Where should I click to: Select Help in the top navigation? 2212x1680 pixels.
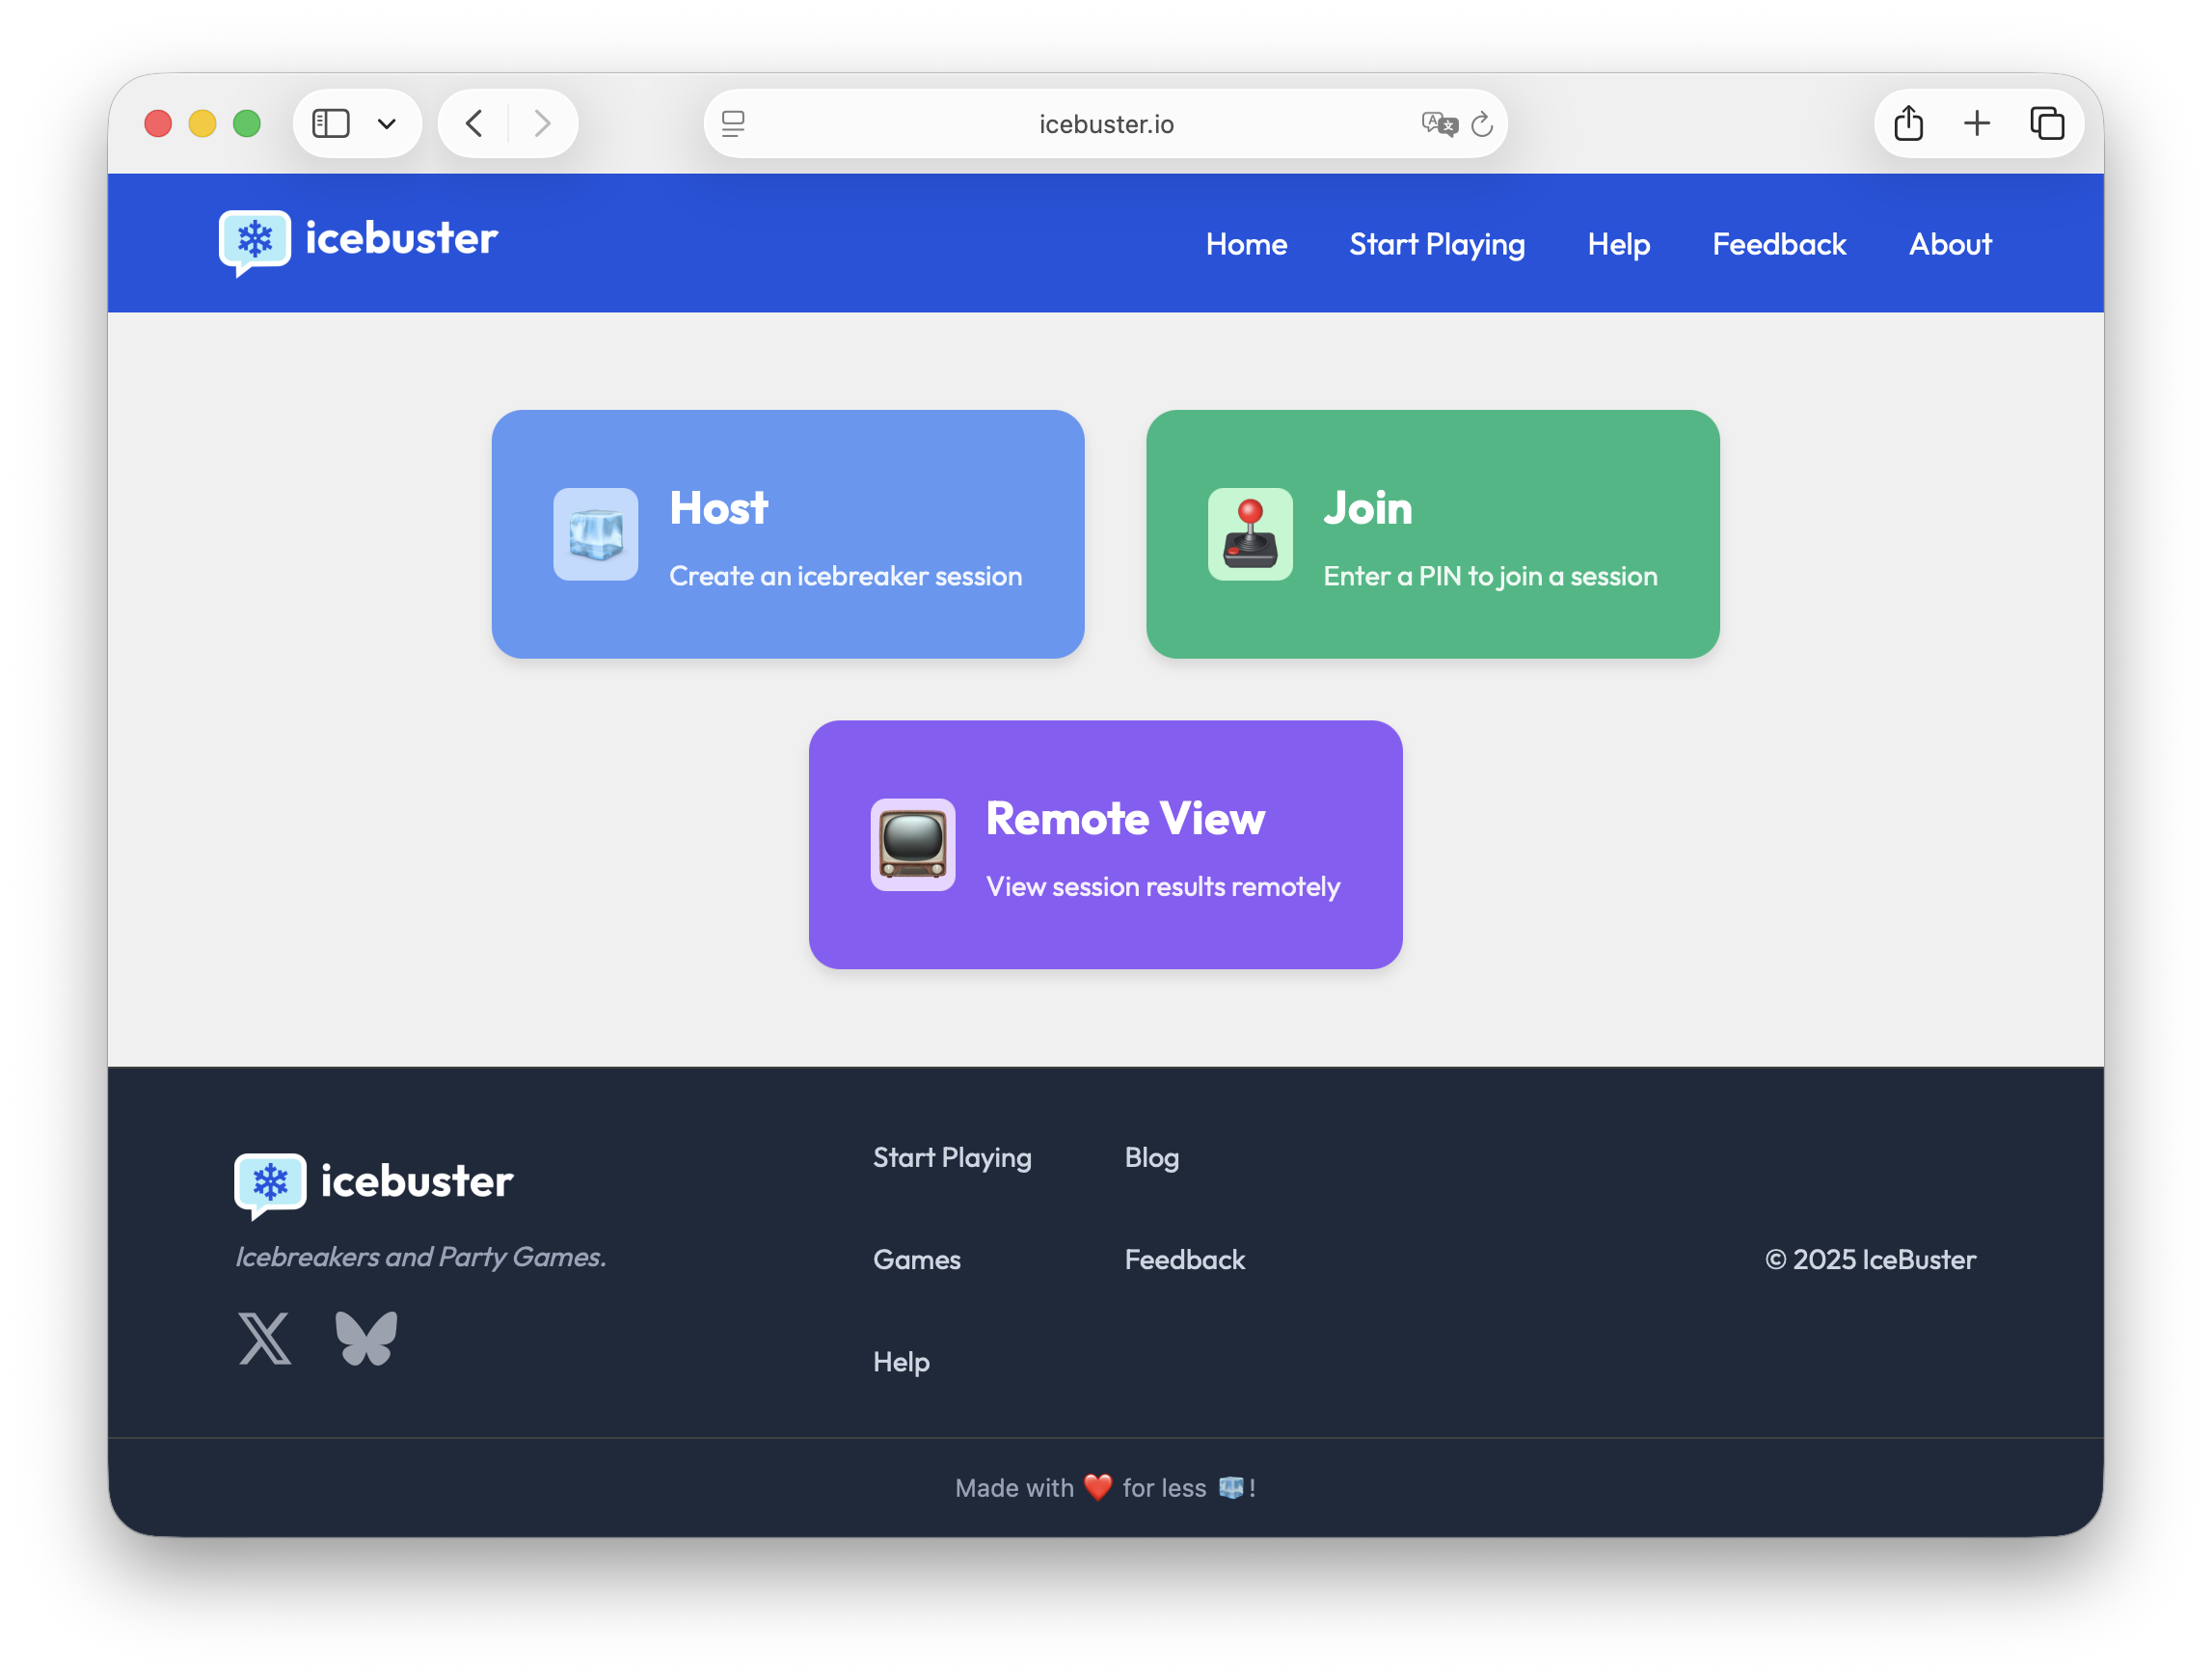pos(1618,244)
